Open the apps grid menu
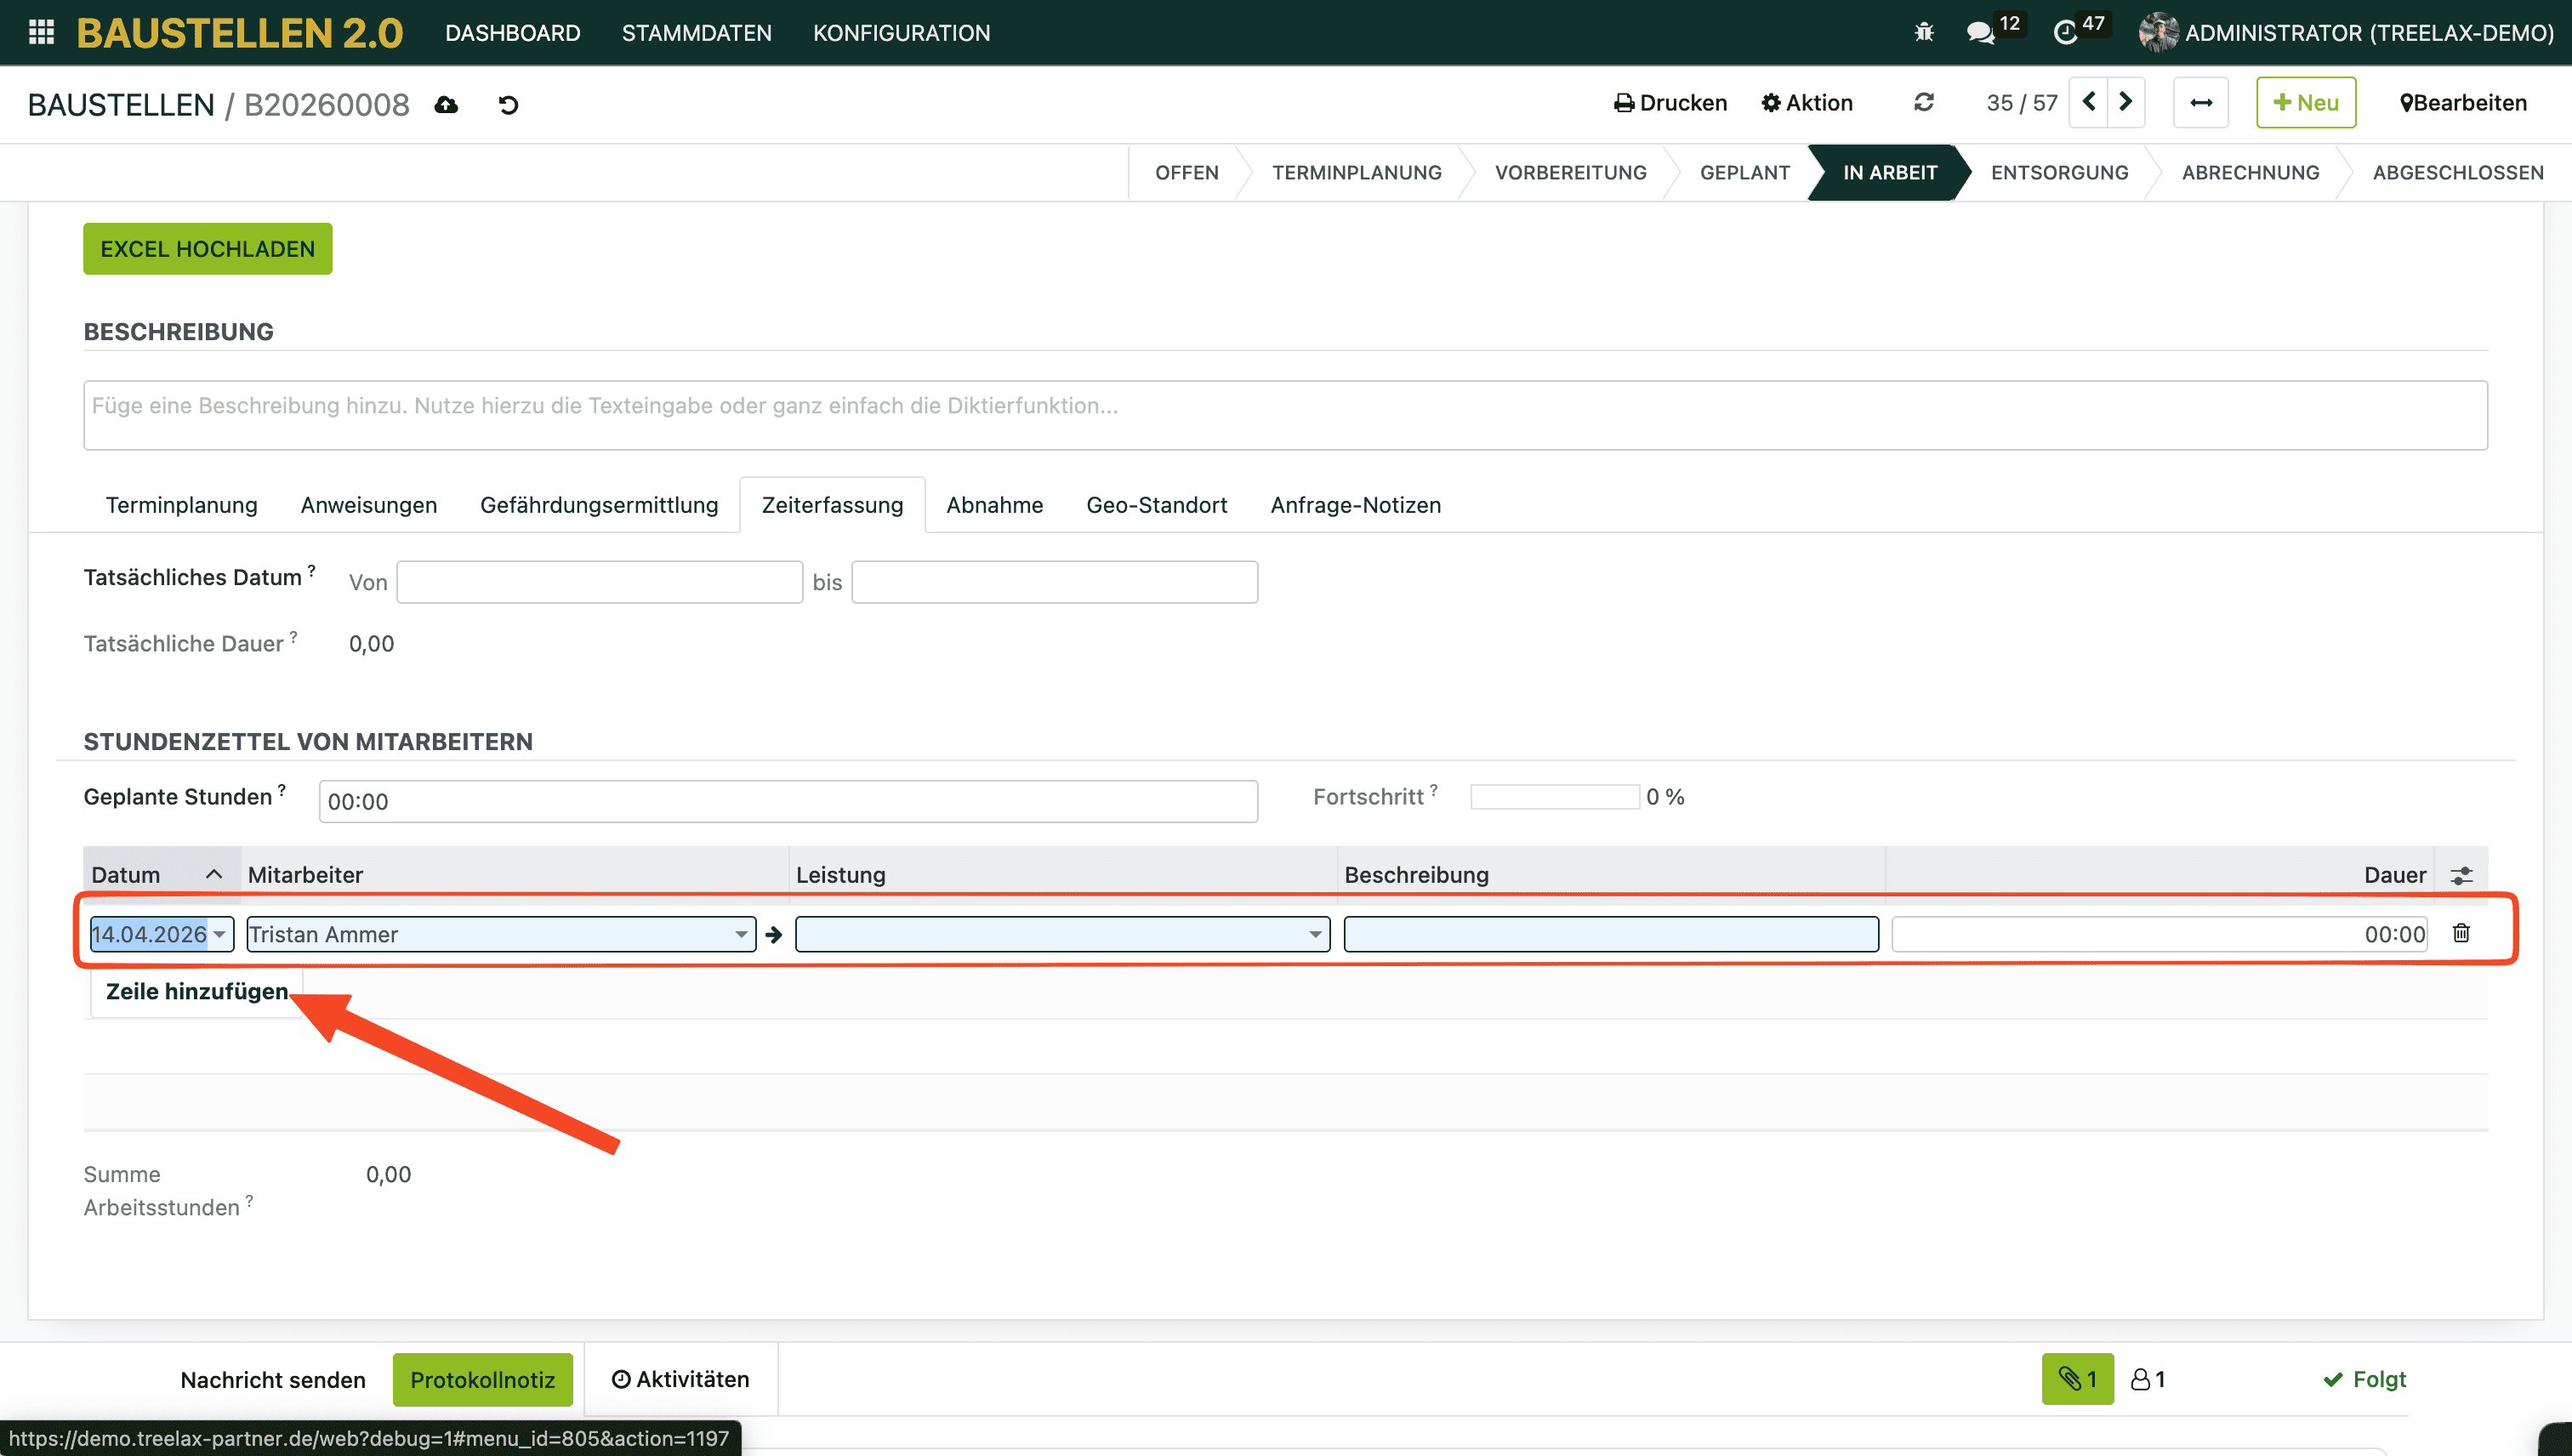Viewport: 2572px width, 1456px height. [x=41, y=32]
